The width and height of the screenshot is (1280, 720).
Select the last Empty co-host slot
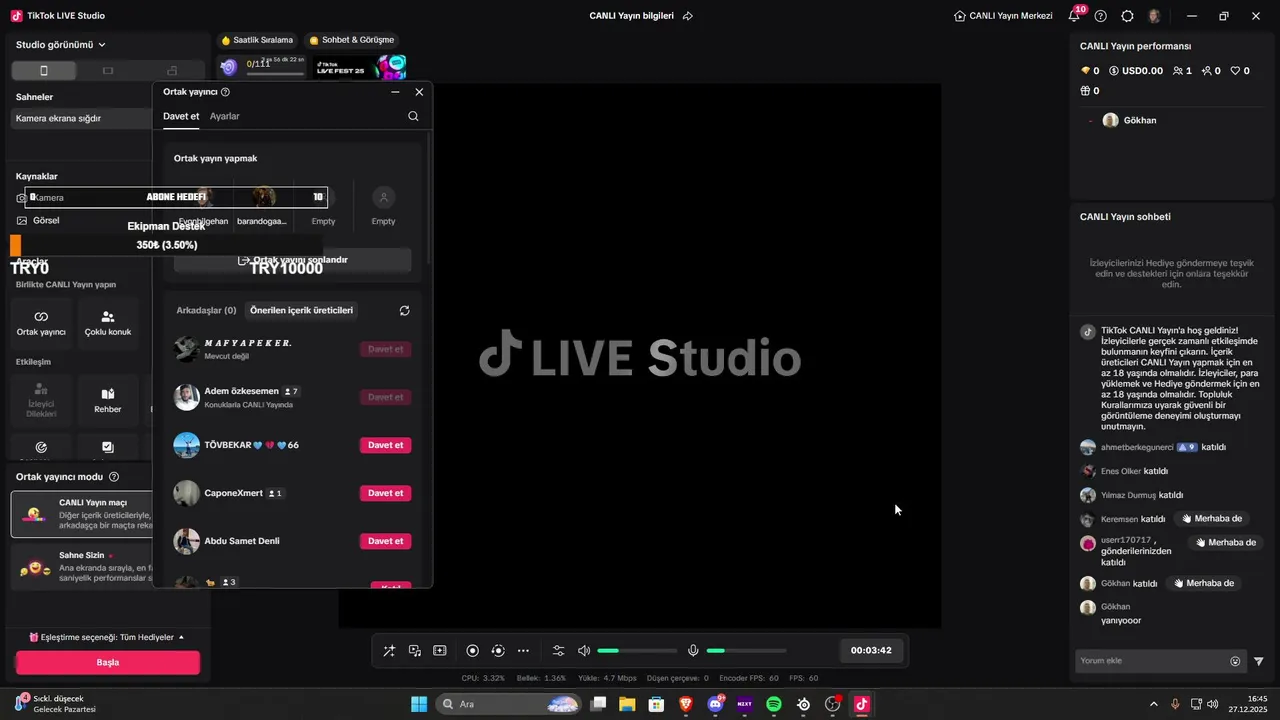click(x=383, y=206)
